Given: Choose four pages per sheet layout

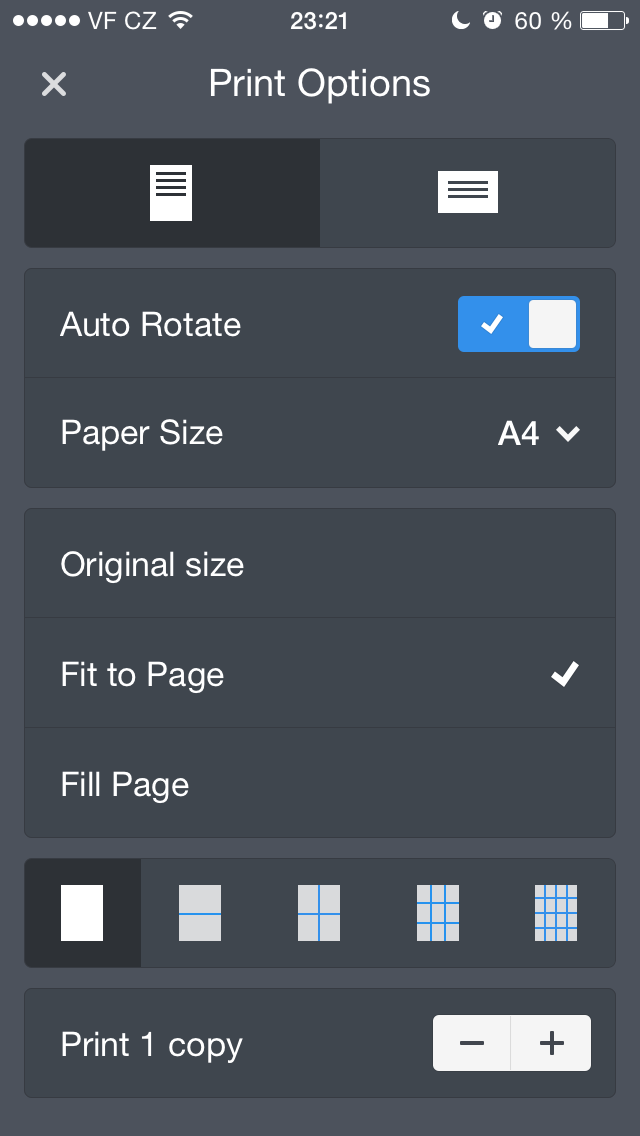Looking at the screenshot, I should 319,913.
